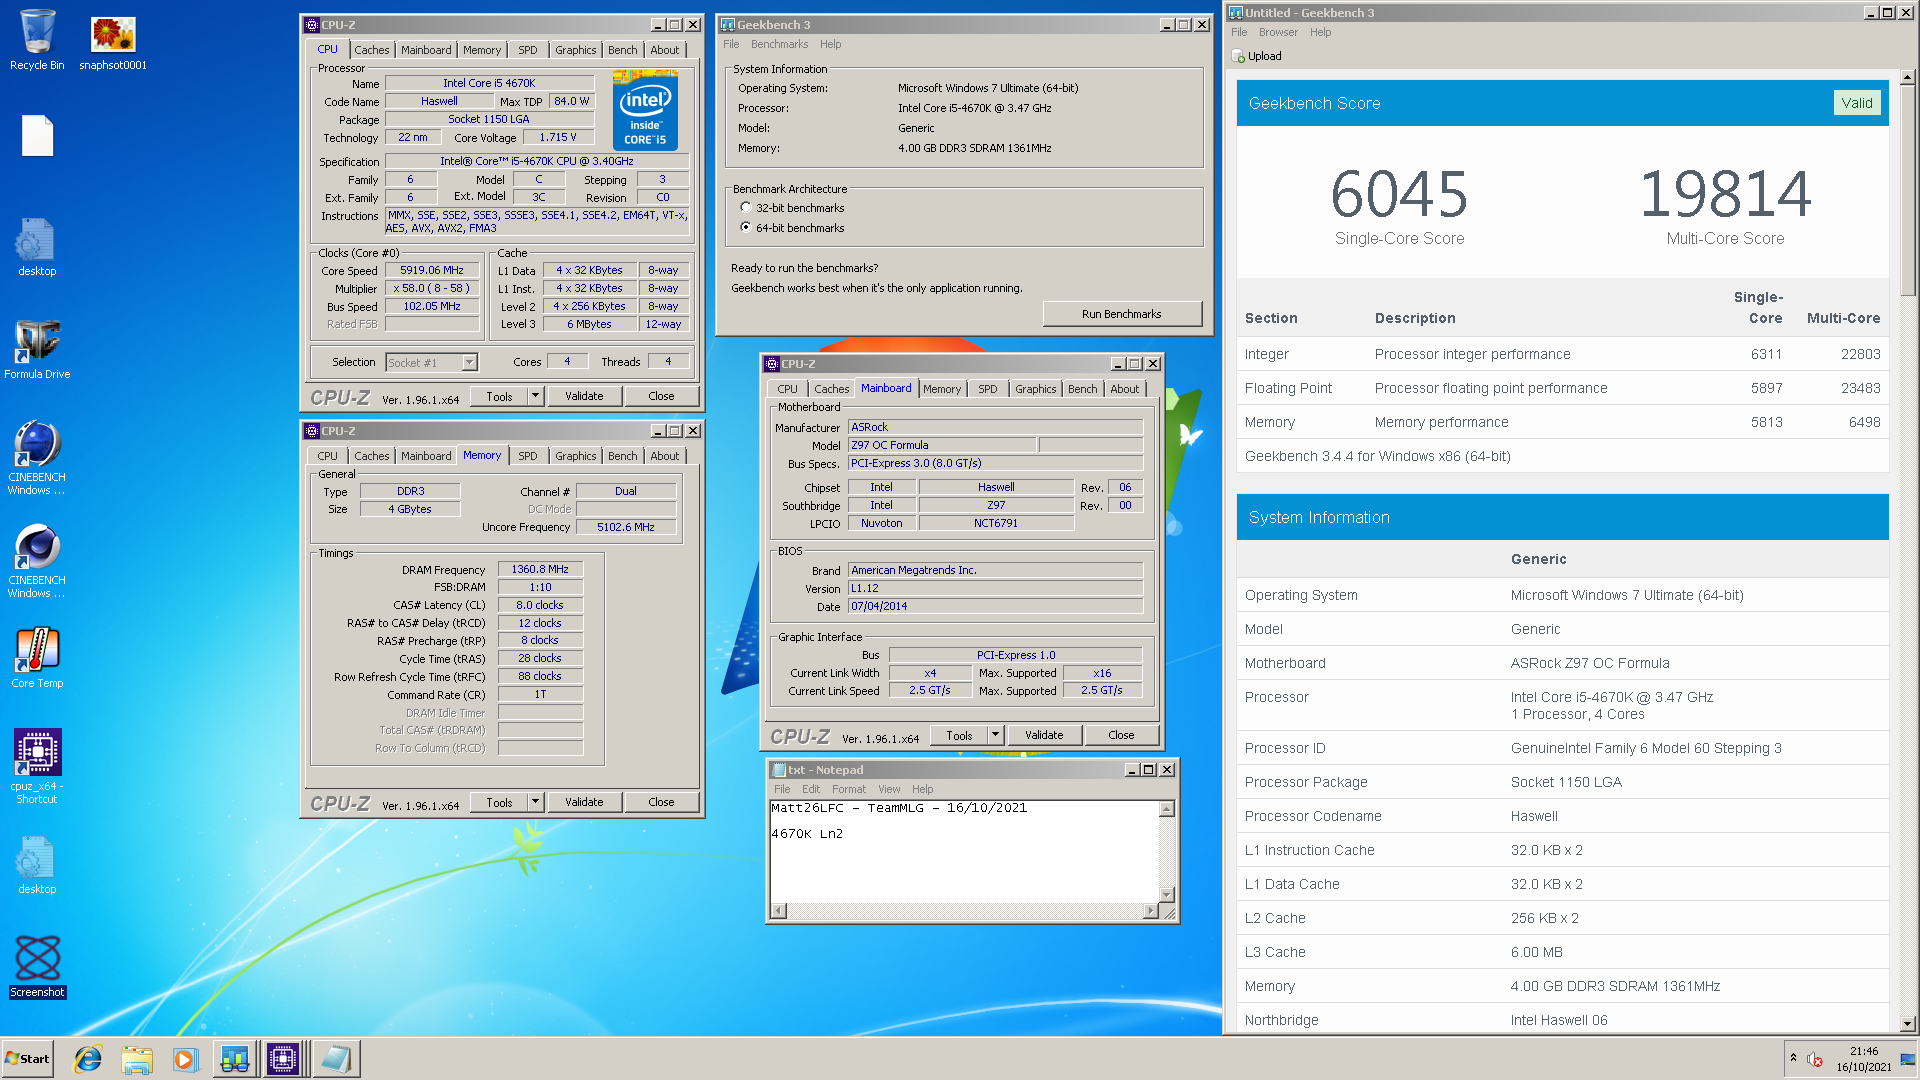Click the Upload icon in Geekbench results

pos(1238,56)
